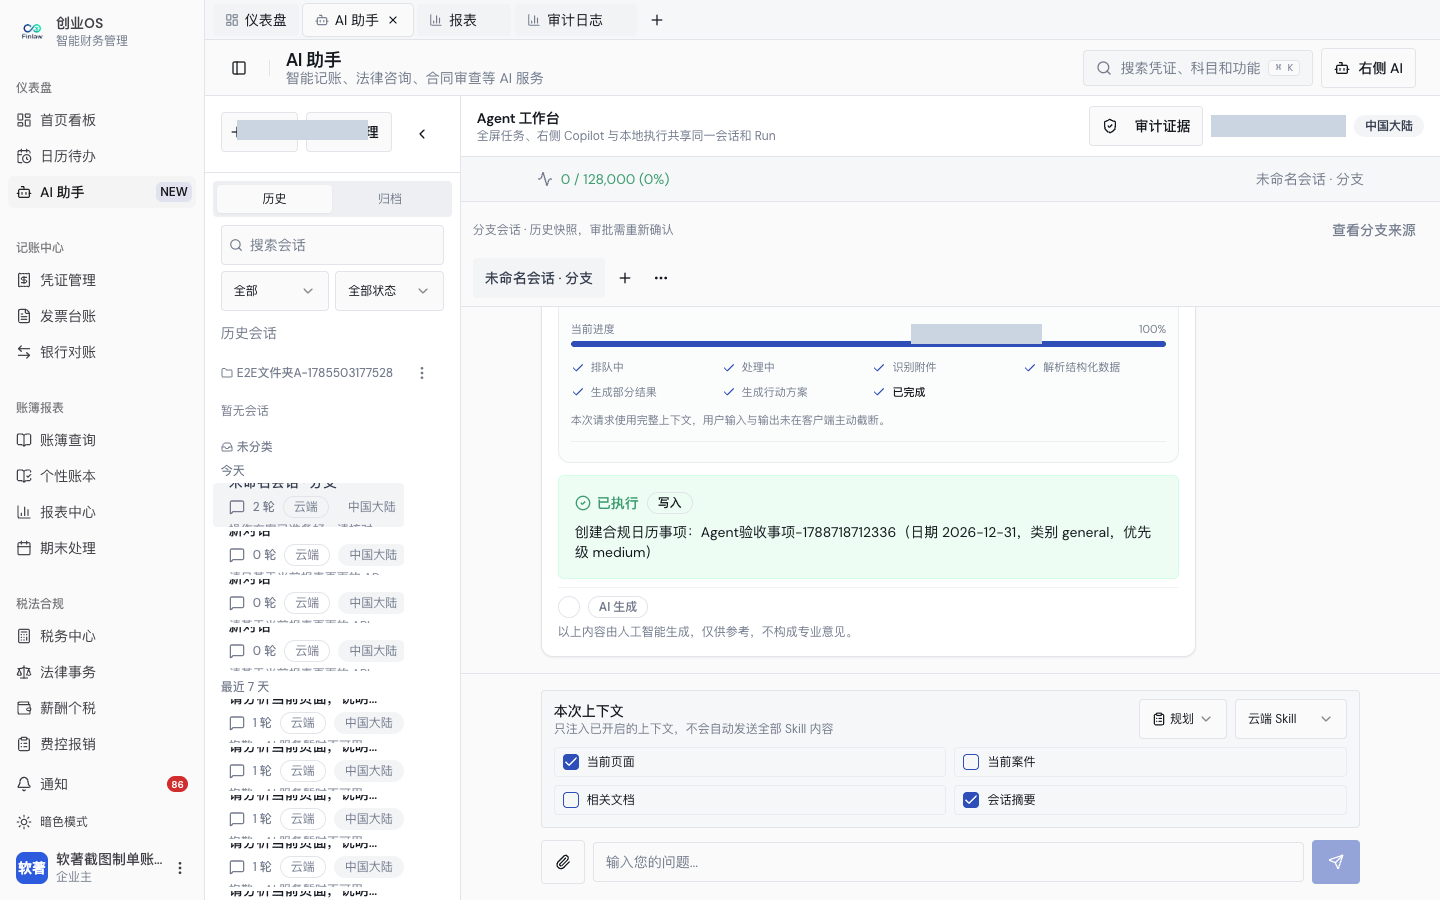The image size is (1440, 900).
Task: Attach a file with paperclip icon
Action: [x=563, y=862]
